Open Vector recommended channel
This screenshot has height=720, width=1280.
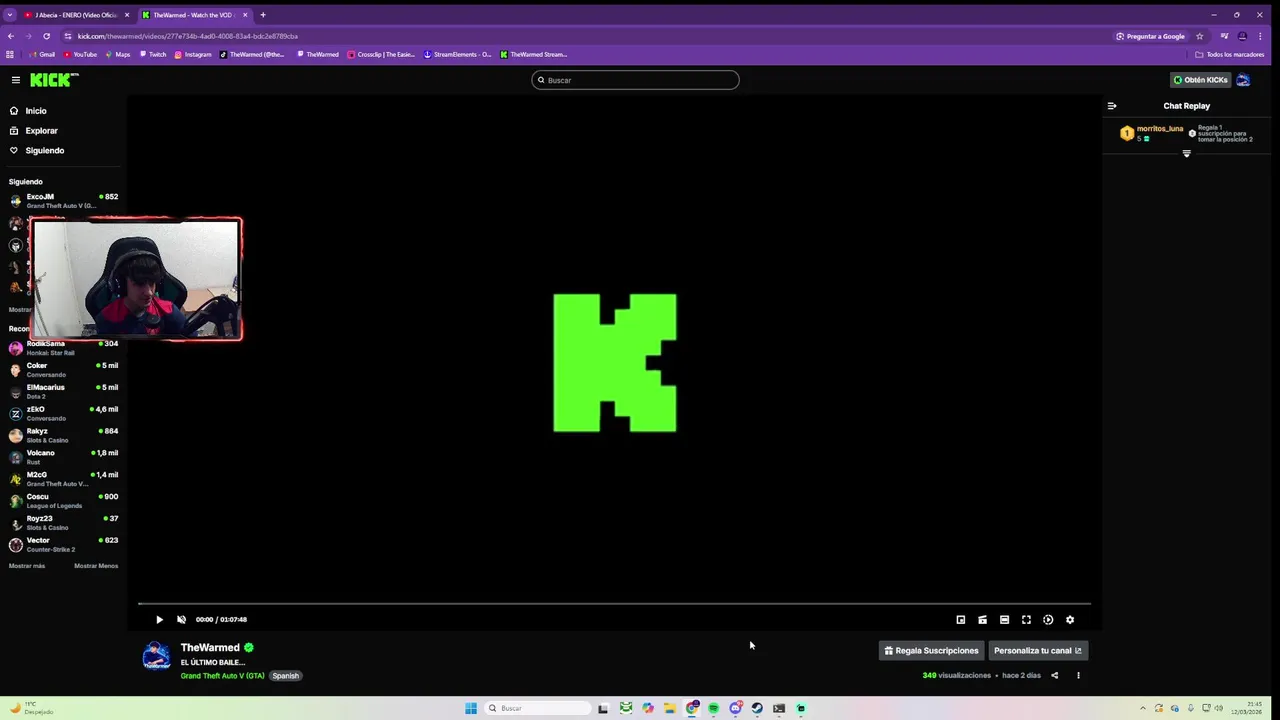[x=63, y=545]
